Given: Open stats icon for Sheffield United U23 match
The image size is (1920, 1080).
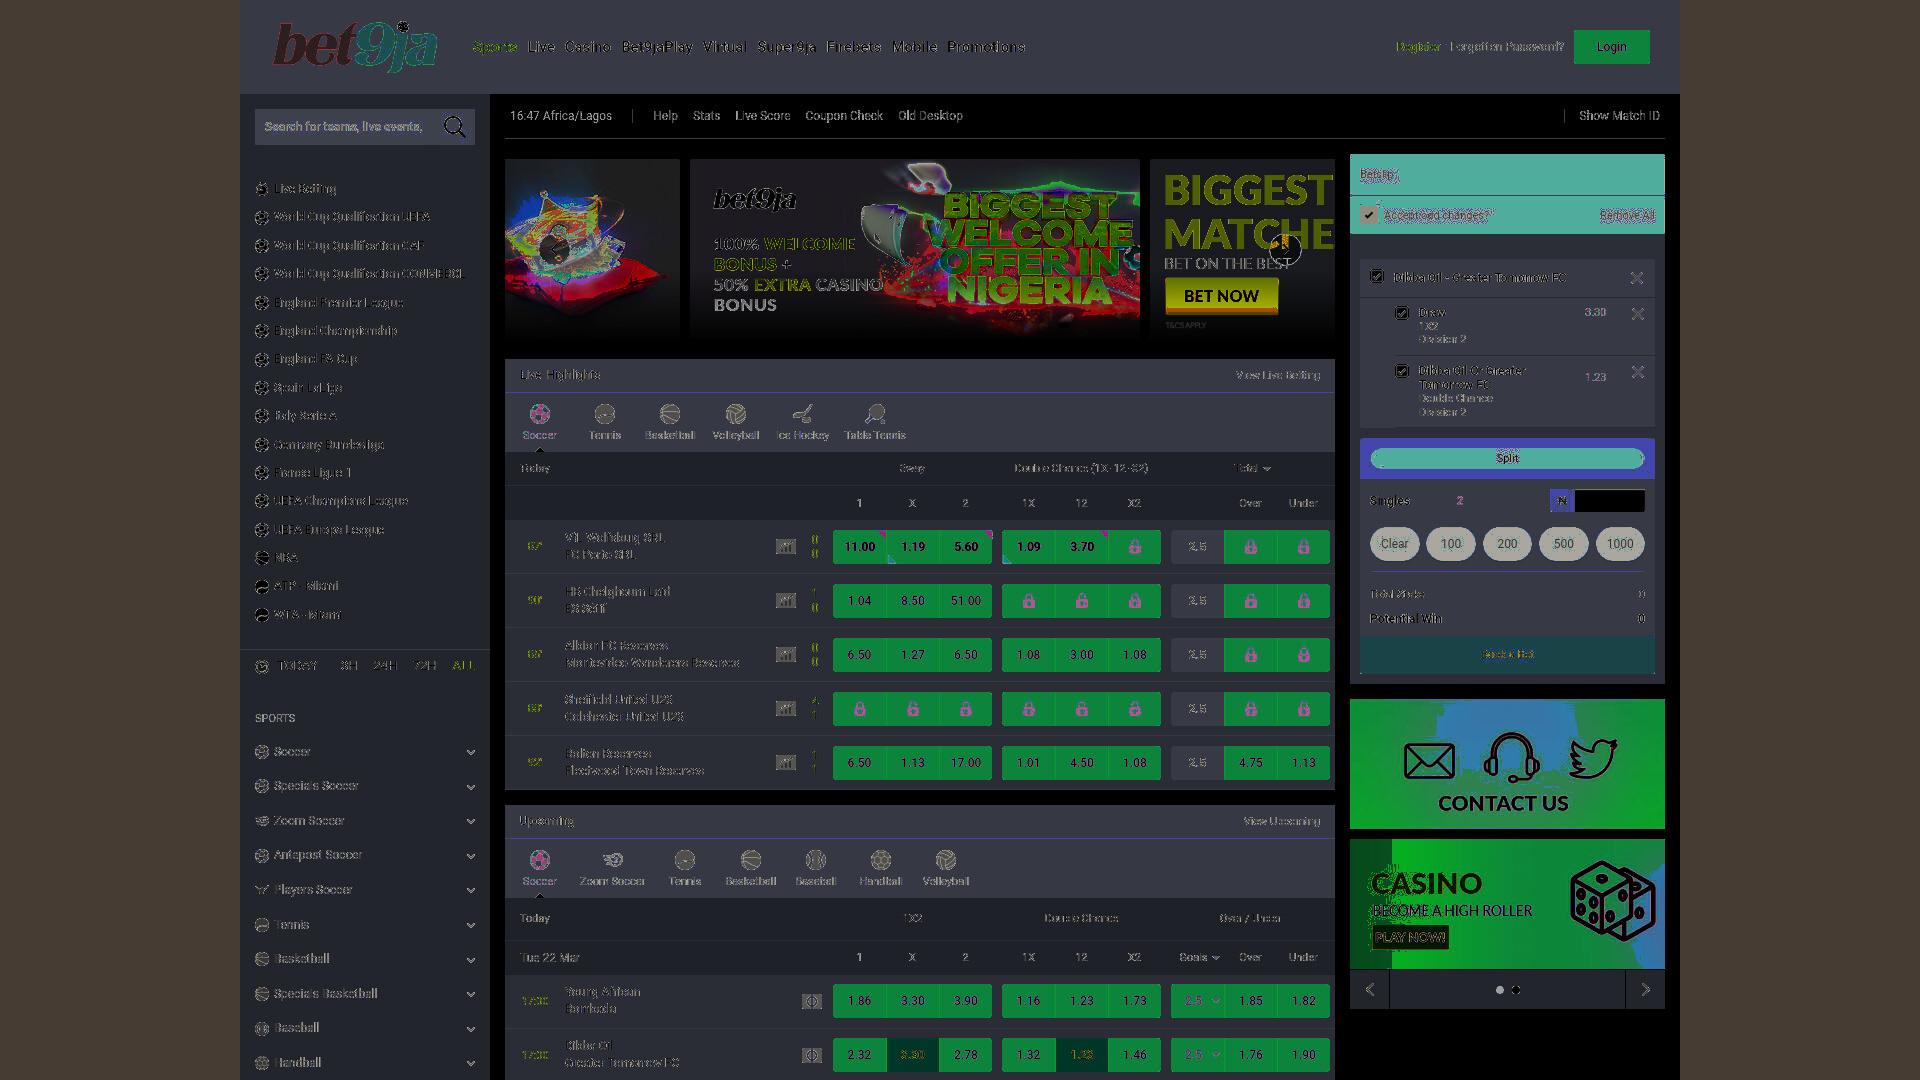Looking at the screenshot, I should point(786,709).
